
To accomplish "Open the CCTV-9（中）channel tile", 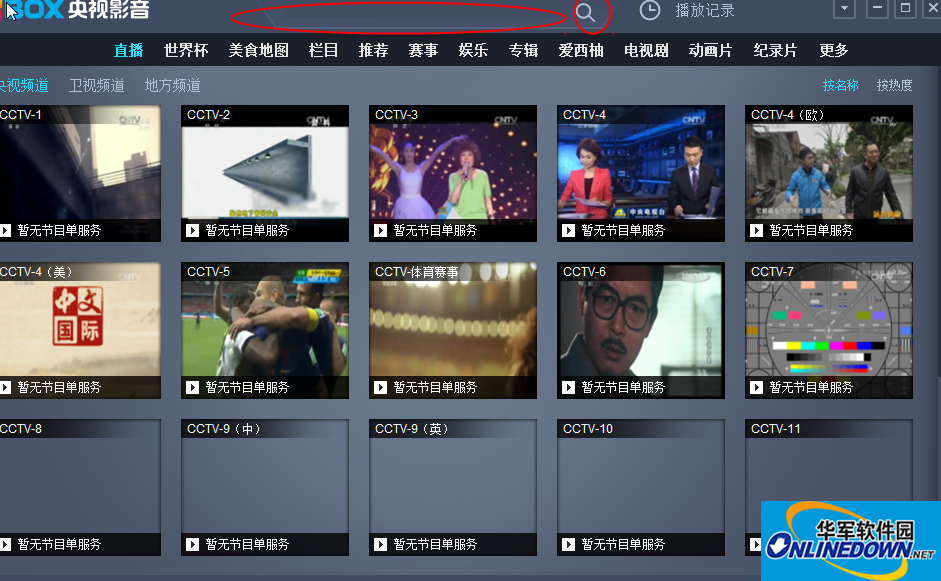I will tap(265, 487).
